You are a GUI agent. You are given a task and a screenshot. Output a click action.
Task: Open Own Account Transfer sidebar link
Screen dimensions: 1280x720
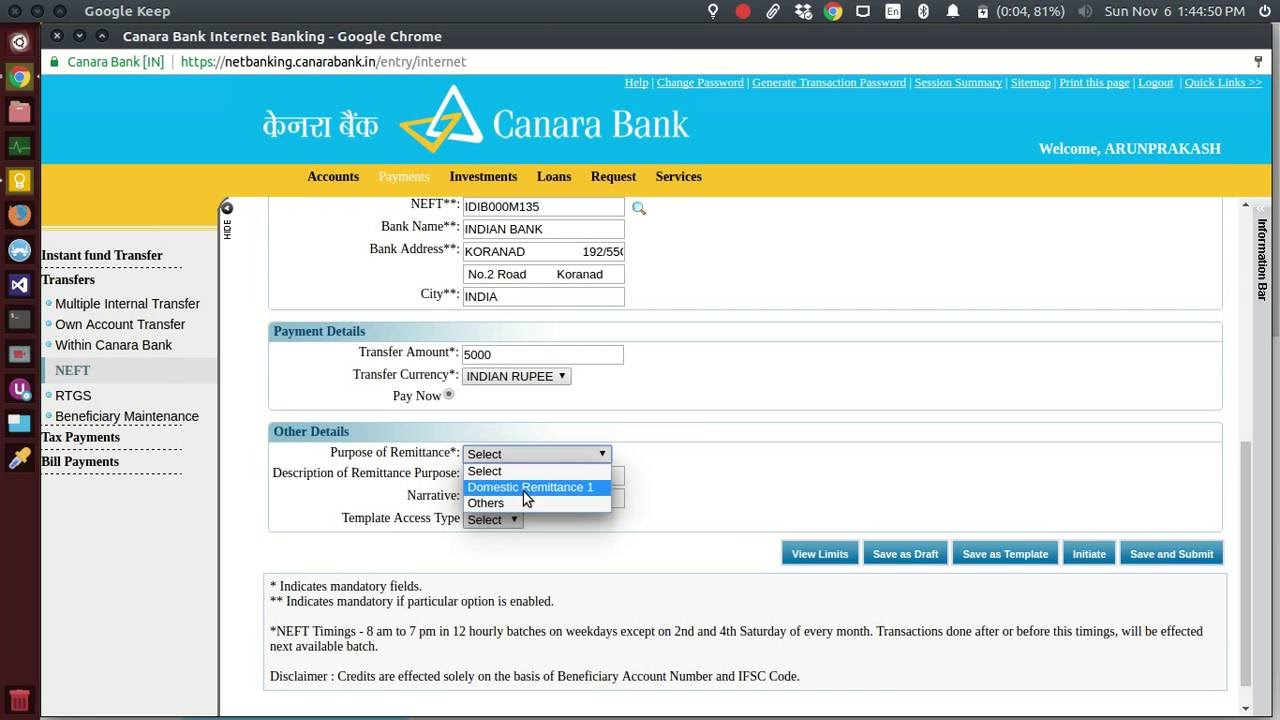click(x=120, y=325)
